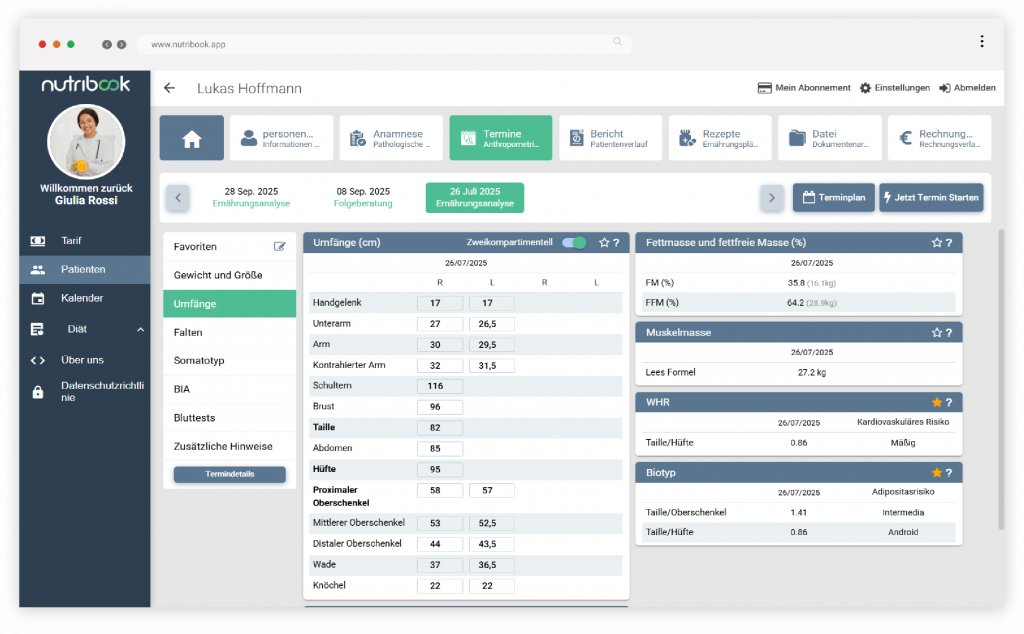Click the Jetzt Termin Starten button

click(931, 197)
